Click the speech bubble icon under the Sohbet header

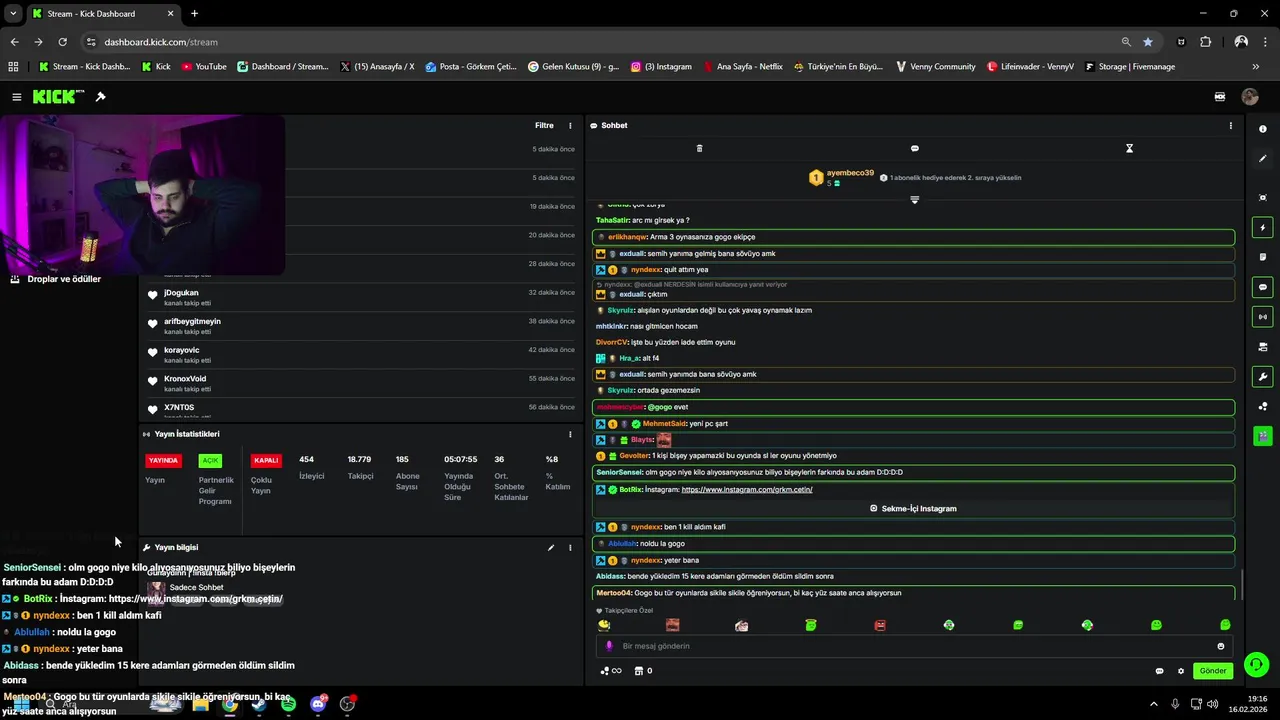pos(914,148)
